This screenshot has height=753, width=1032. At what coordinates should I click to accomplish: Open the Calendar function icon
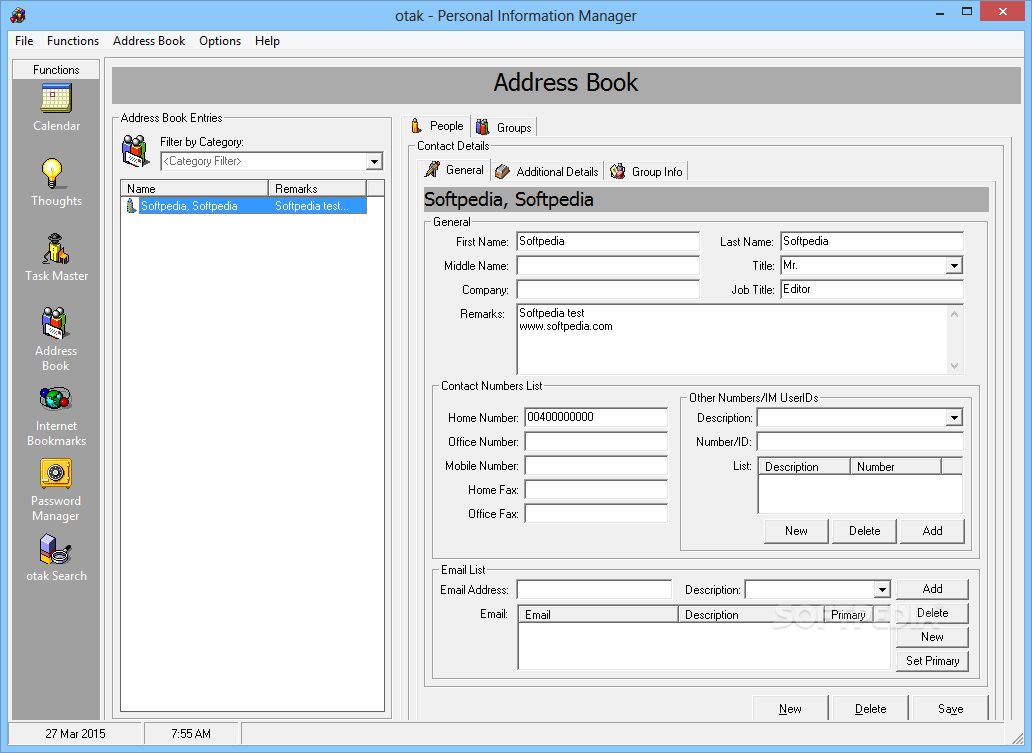click(x=56, y=99)
